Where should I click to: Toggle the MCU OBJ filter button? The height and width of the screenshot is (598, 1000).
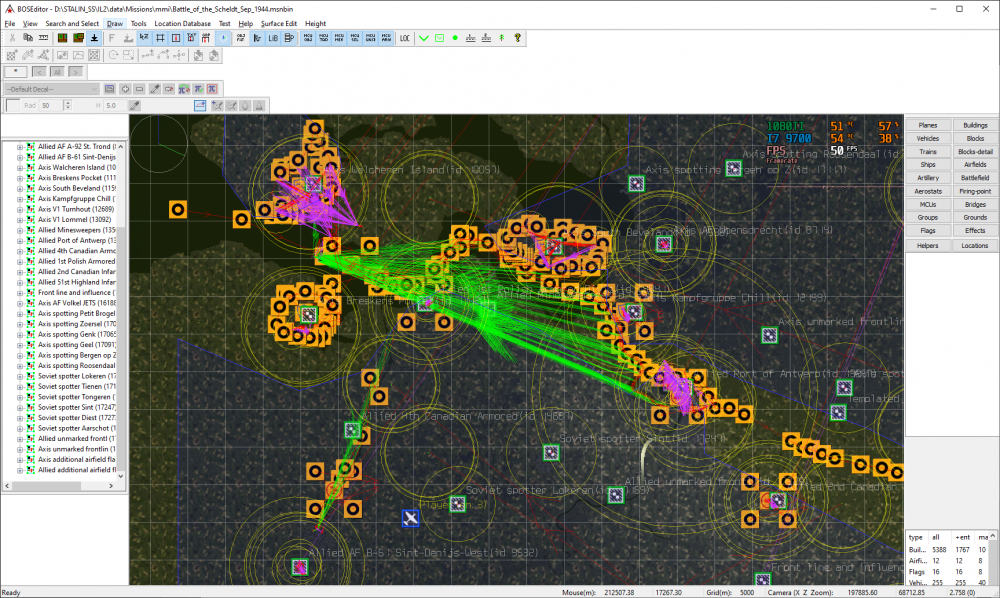(307, 38)
